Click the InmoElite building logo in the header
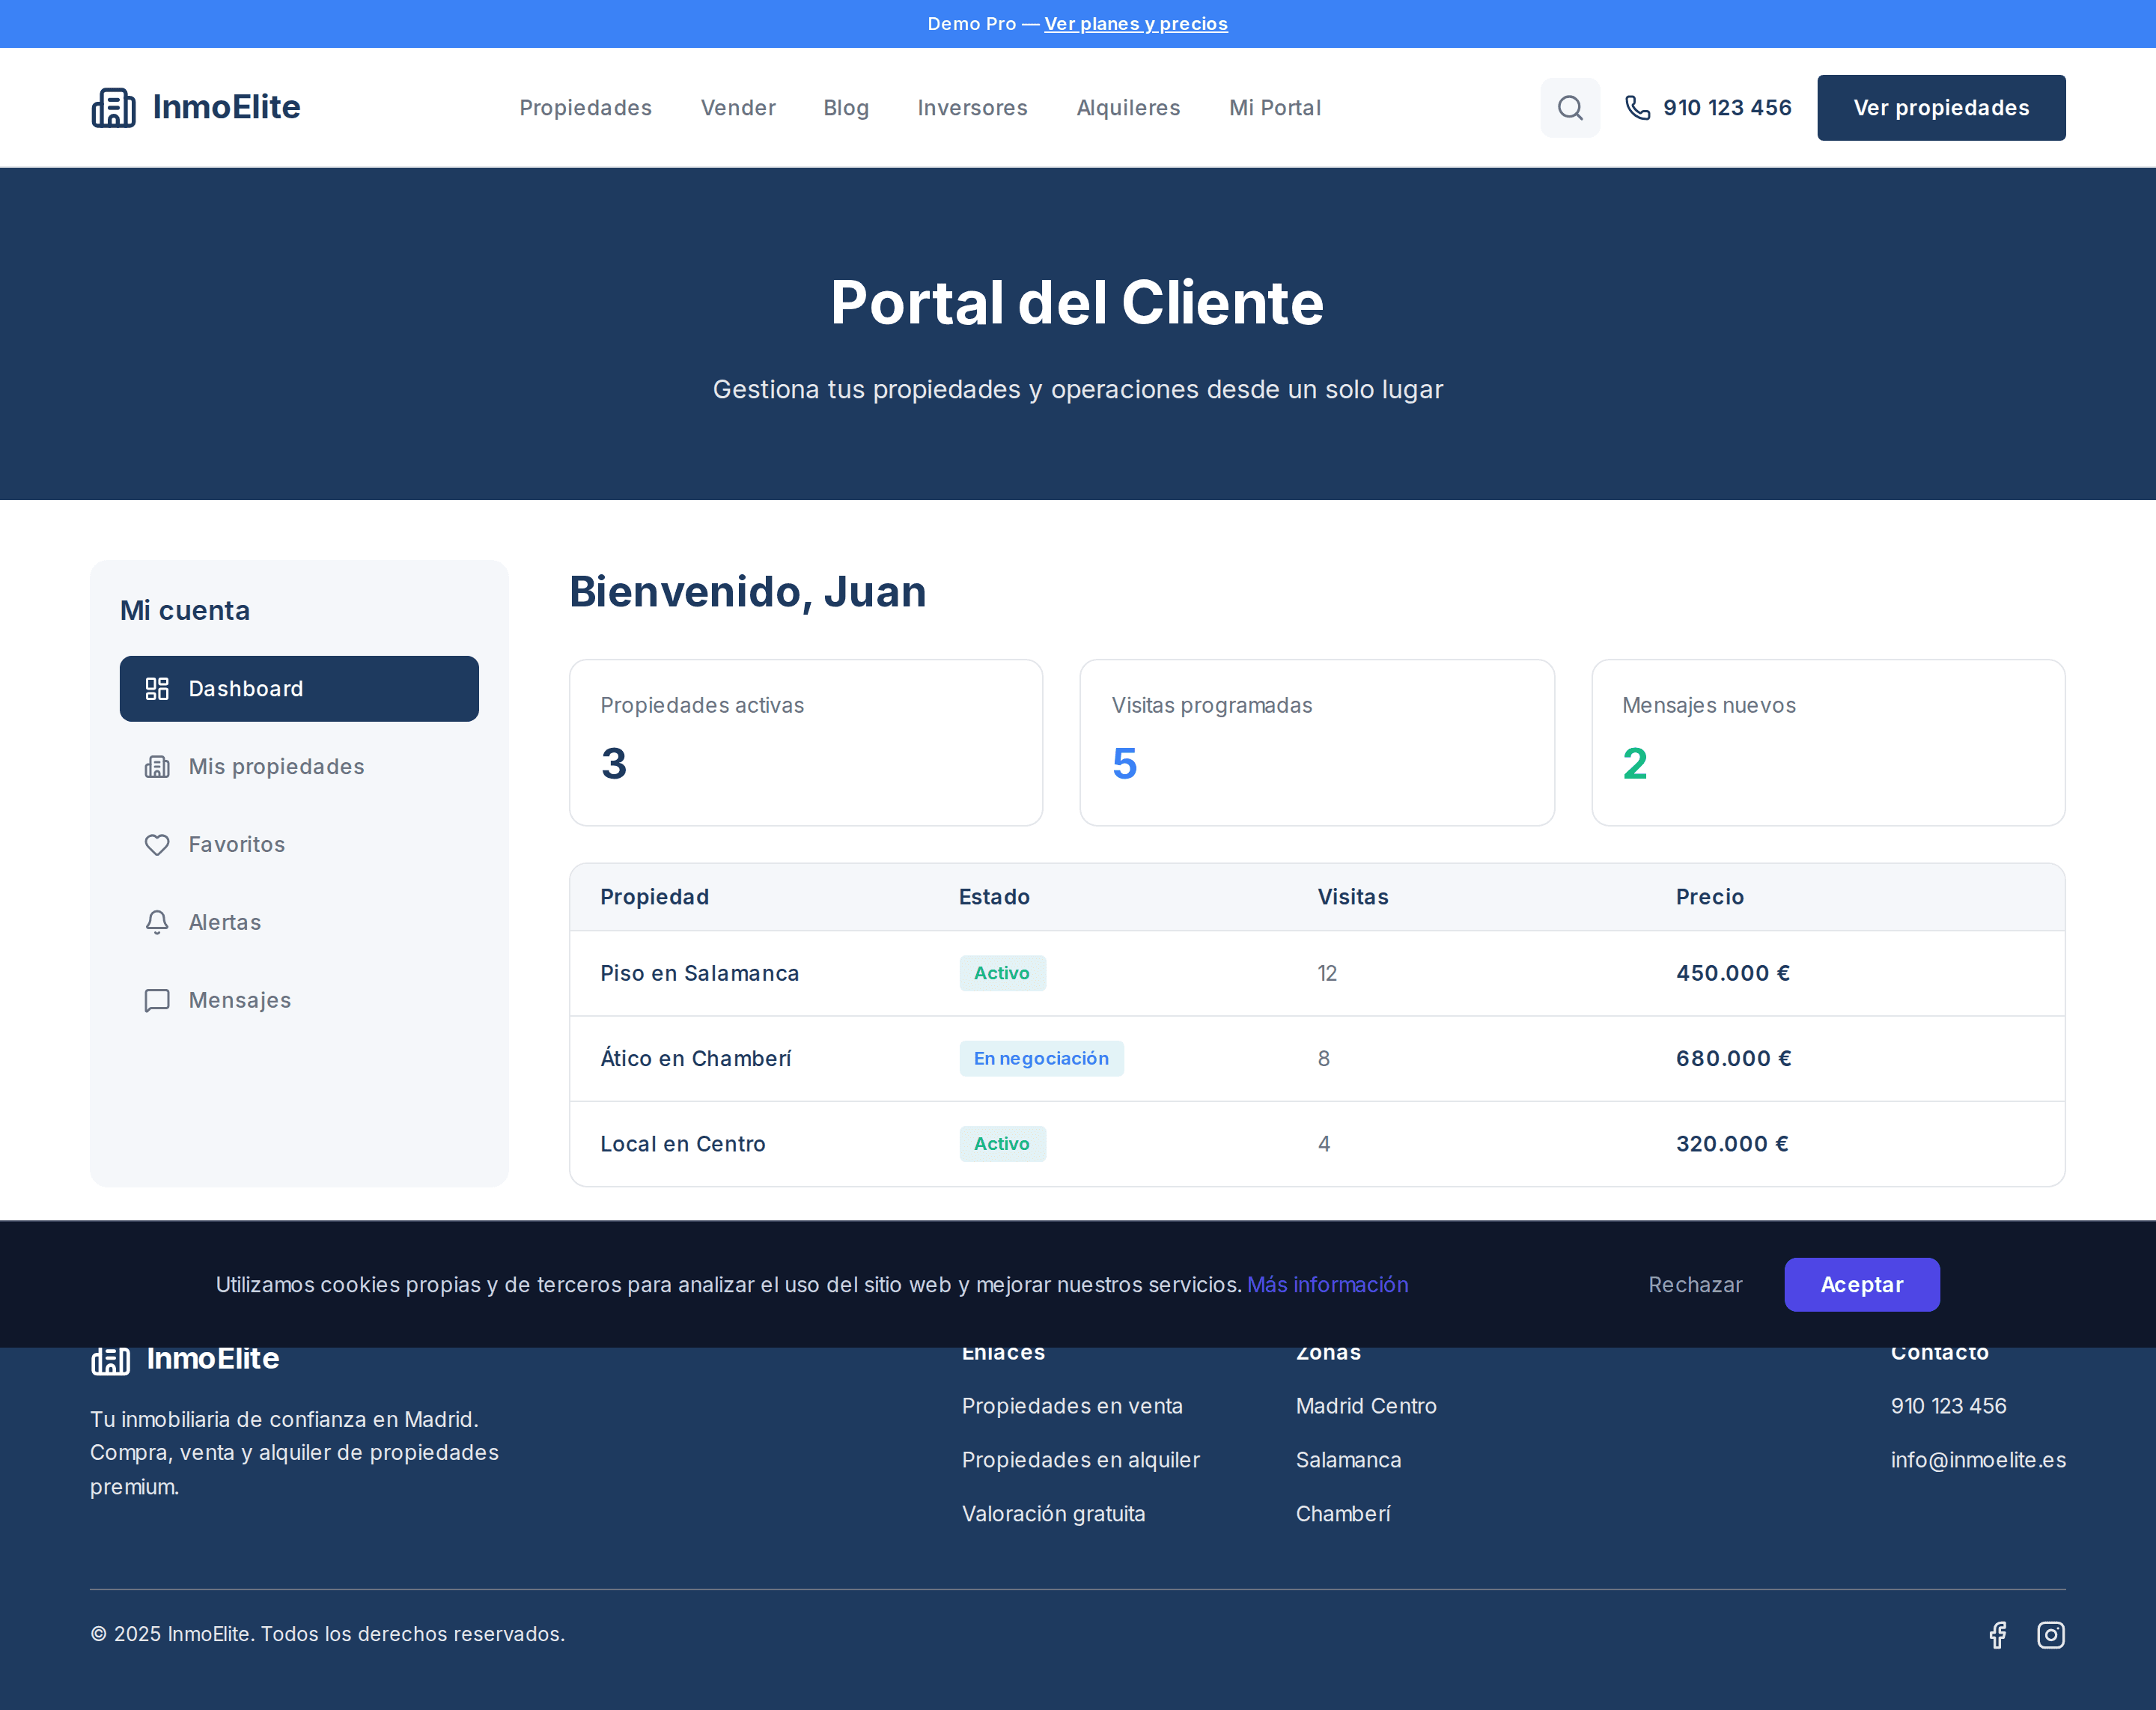This screenshot has width=2156, height=1710. [114, 106]
